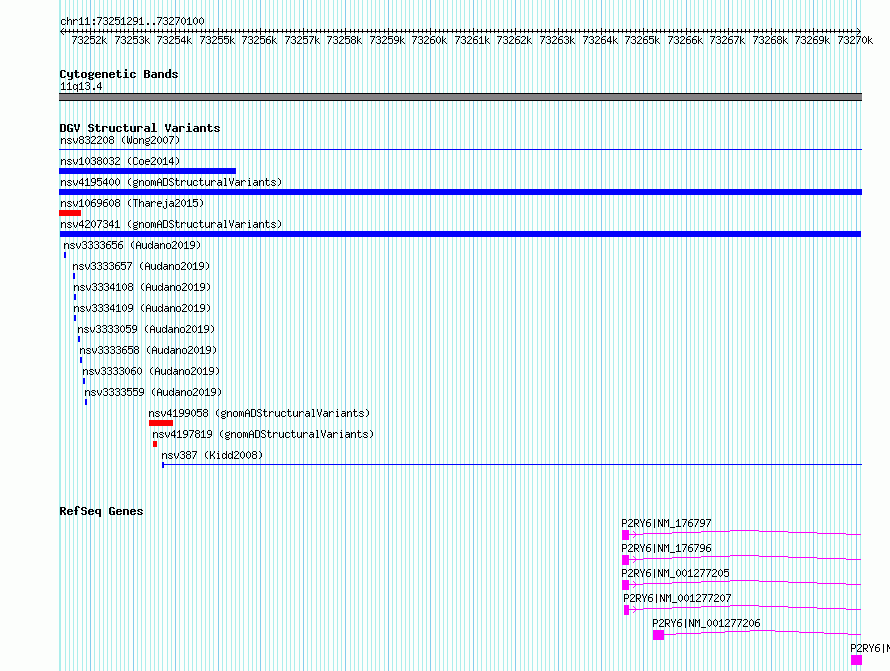The height and width of the screenshot is (671, 890).
Task: Open nsv4207341 (gnomADStructuralVariants) label
Action: click(x=171, y=224)
